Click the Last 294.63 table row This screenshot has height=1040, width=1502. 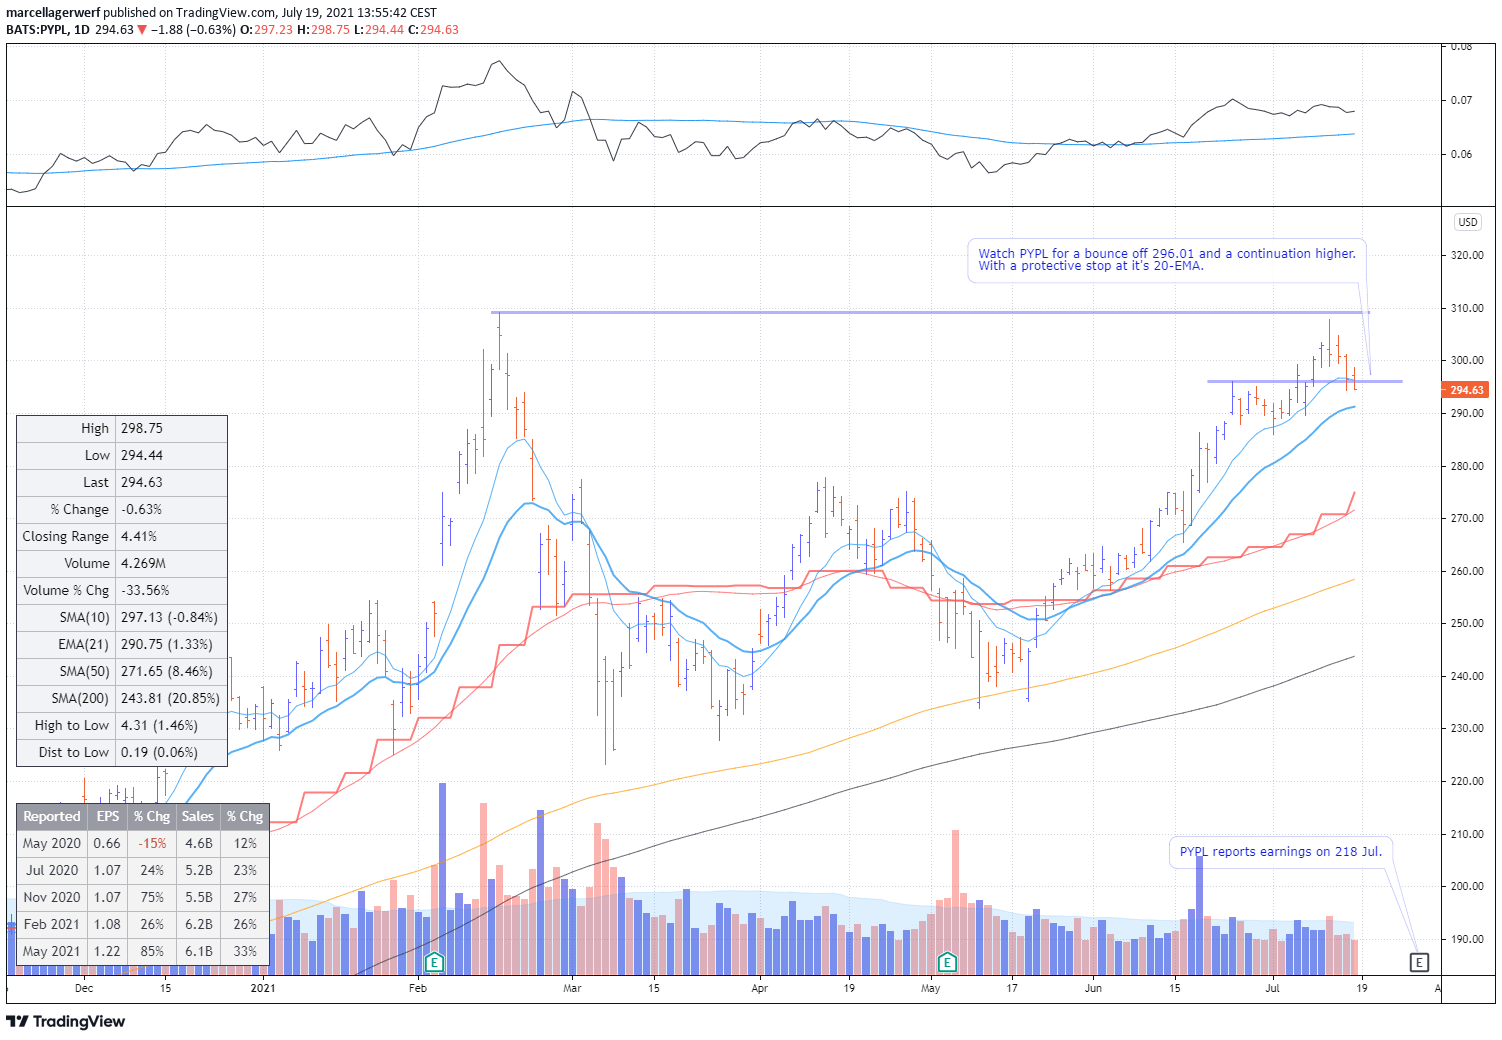[122, 482]
